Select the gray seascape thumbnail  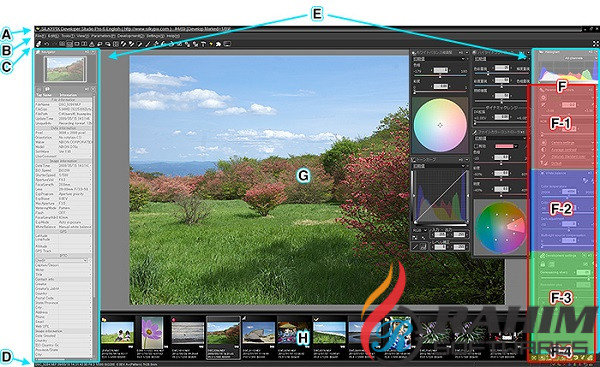188,332
